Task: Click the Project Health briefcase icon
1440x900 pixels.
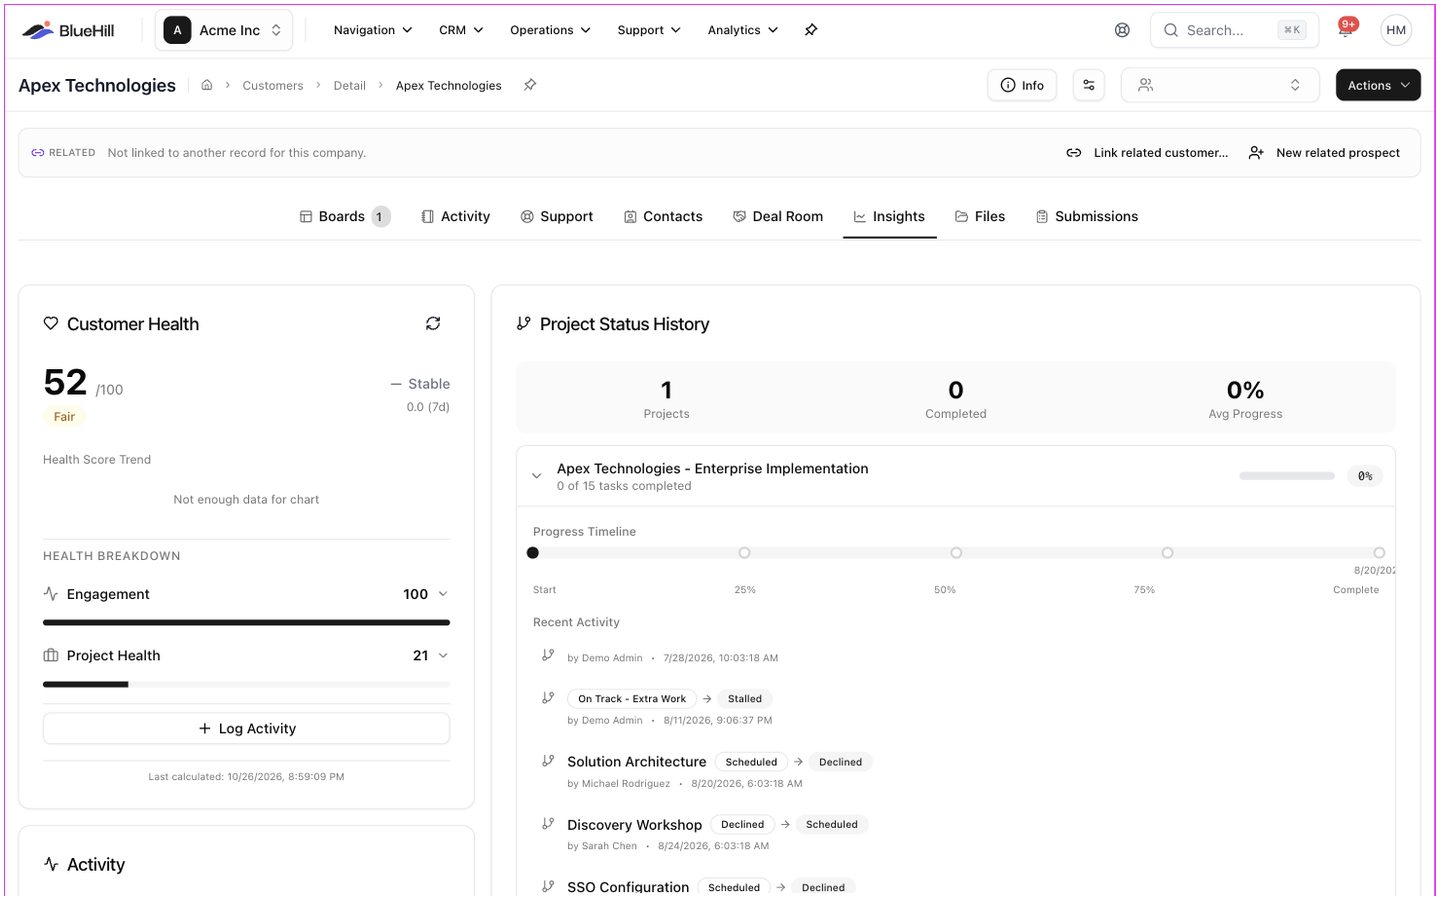Action: pyautogui.click(x=51, y=655)
